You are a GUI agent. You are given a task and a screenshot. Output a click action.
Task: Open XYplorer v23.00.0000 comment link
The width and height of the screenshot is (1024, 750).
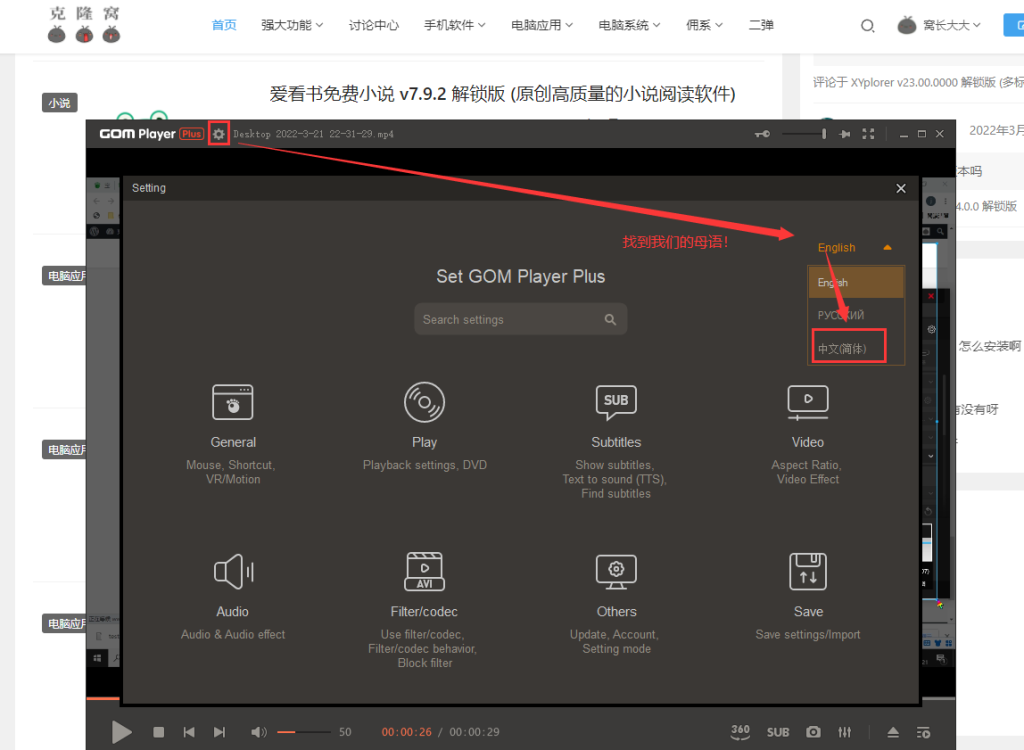coord(918,82)
